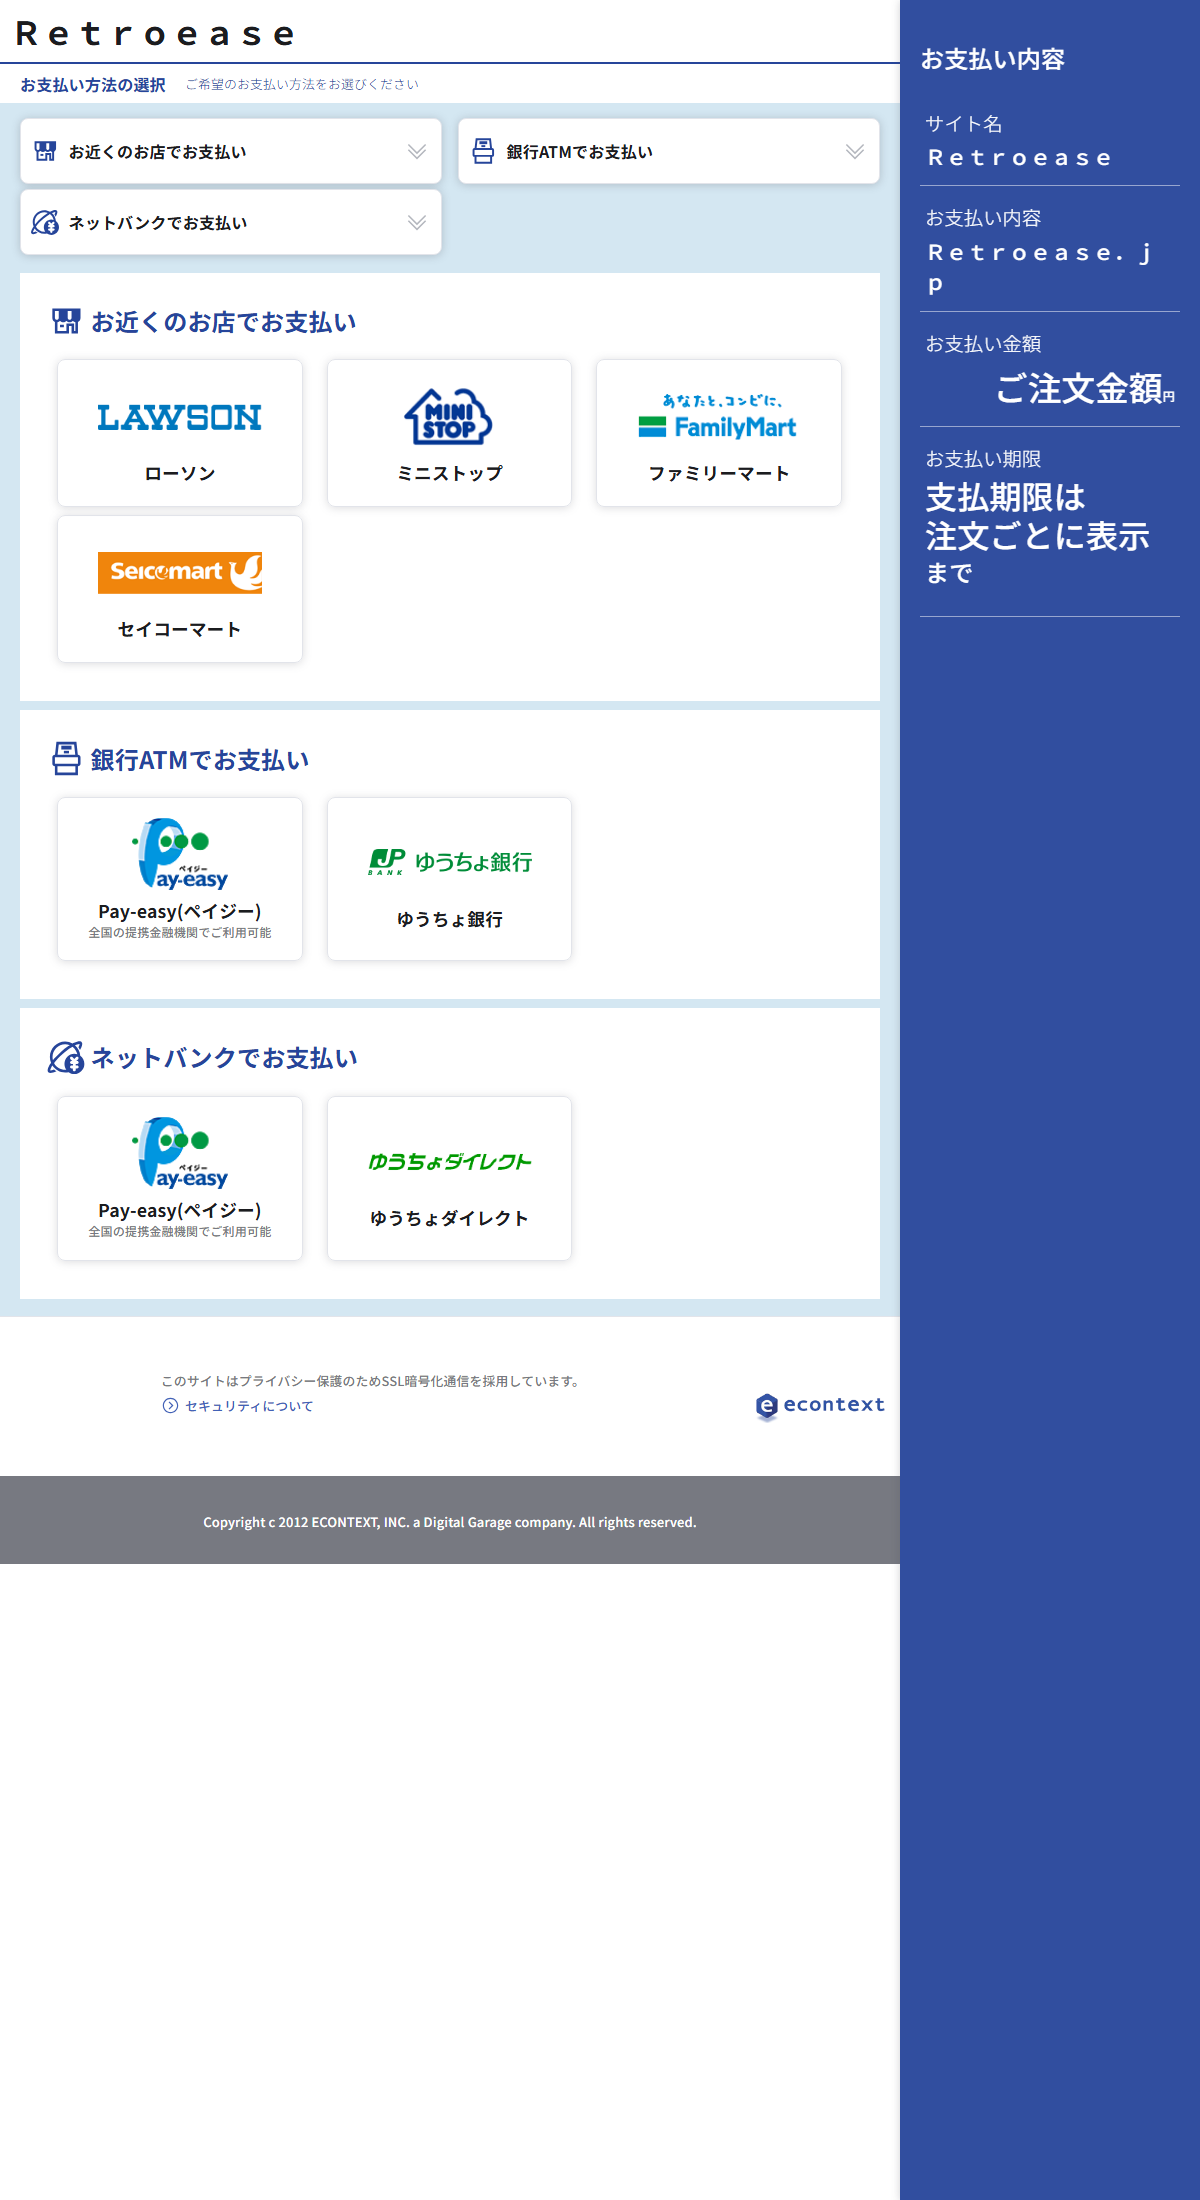
Task: Click the お支払い期限 label in sidebar
Action: click(x=984, y=459)
